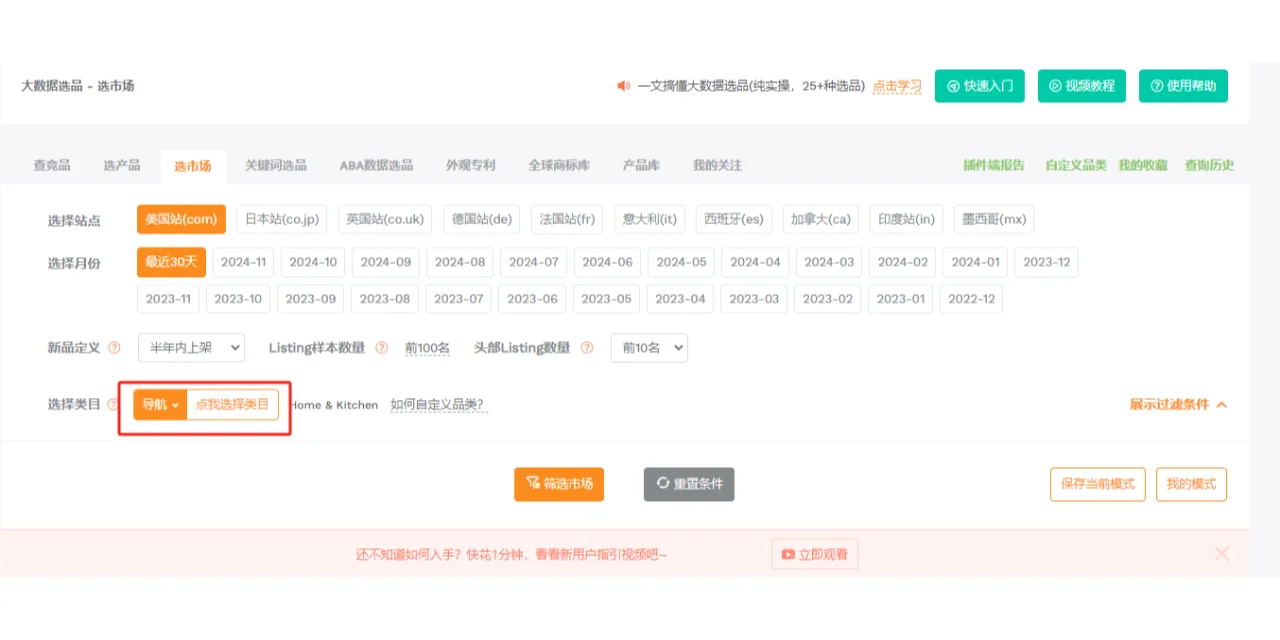
Task: Click the question mark icon beside 新品定义
Action: (x=116, y=347)
